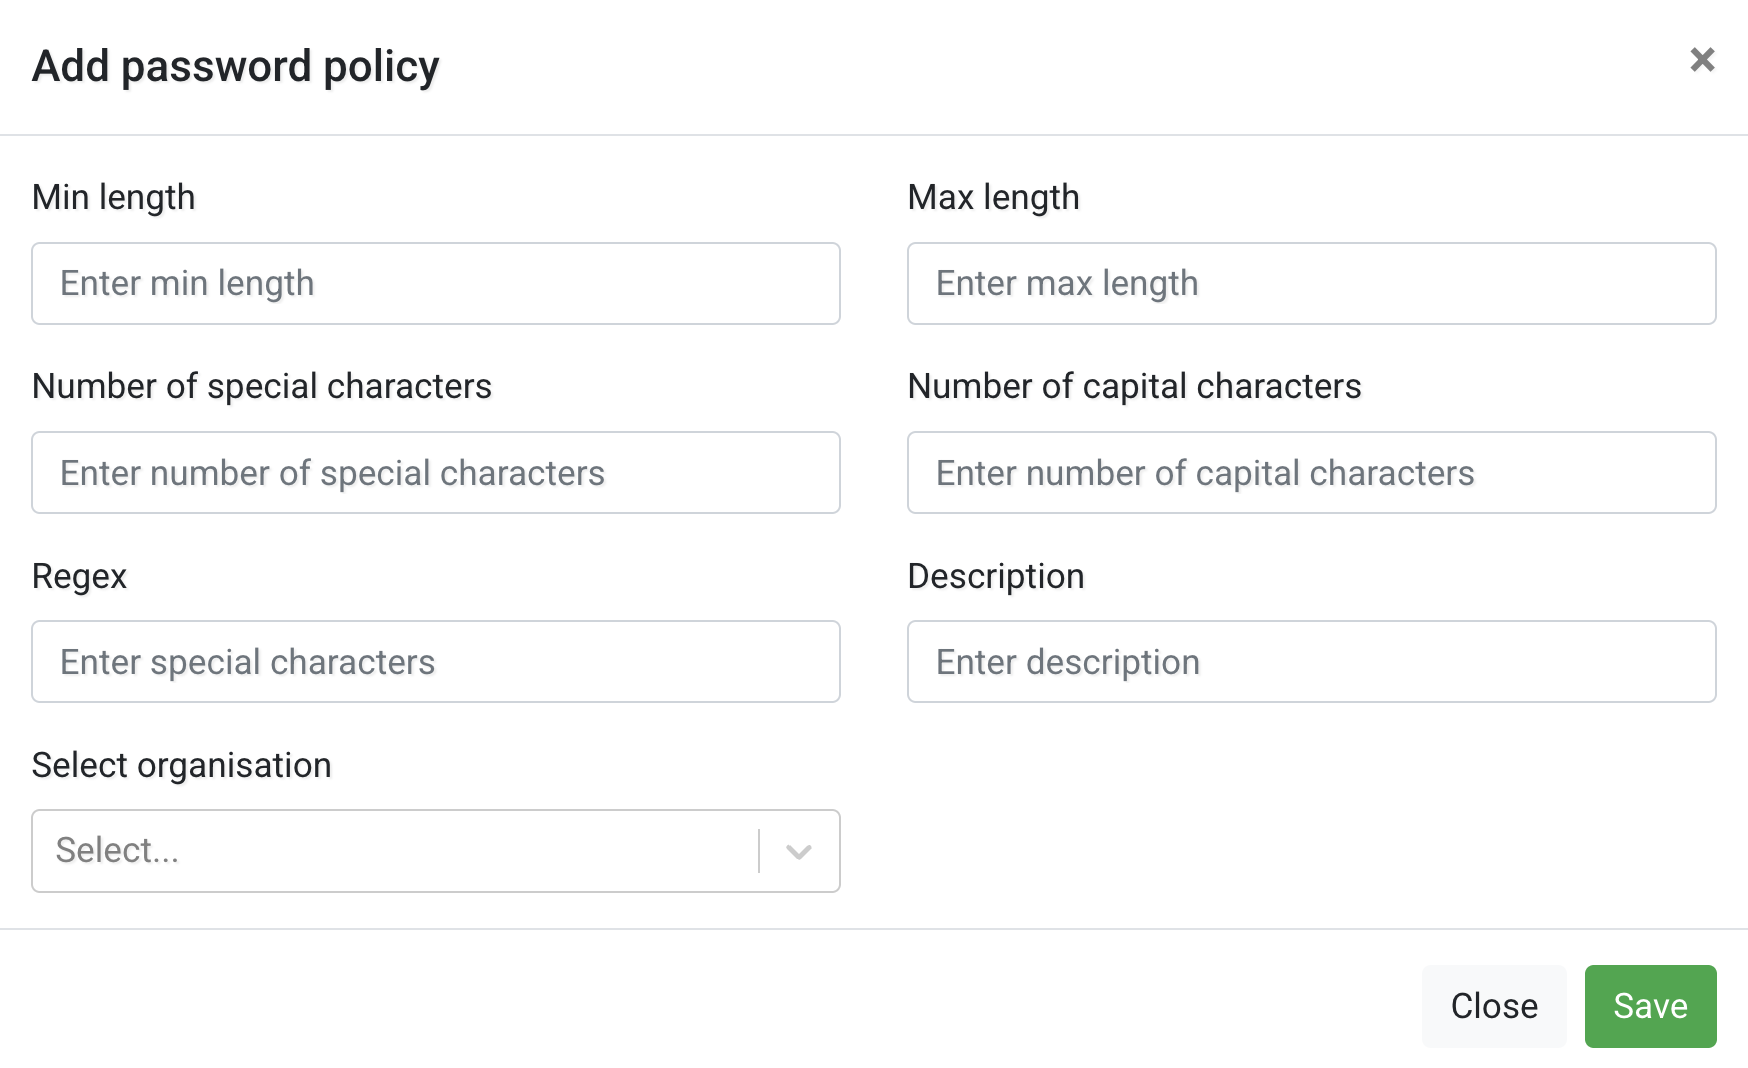Click the Number of special characters label
The height and width of the screenshot is (1068, 1748).
click(262, 386)
